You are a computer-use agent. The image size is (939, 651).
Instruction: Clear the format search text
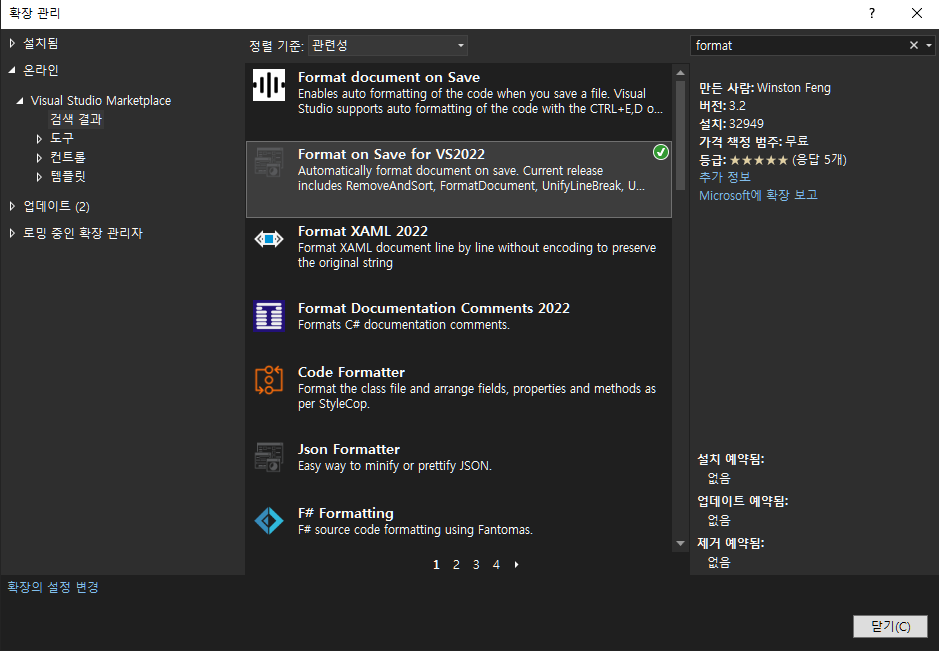(914, 46)
